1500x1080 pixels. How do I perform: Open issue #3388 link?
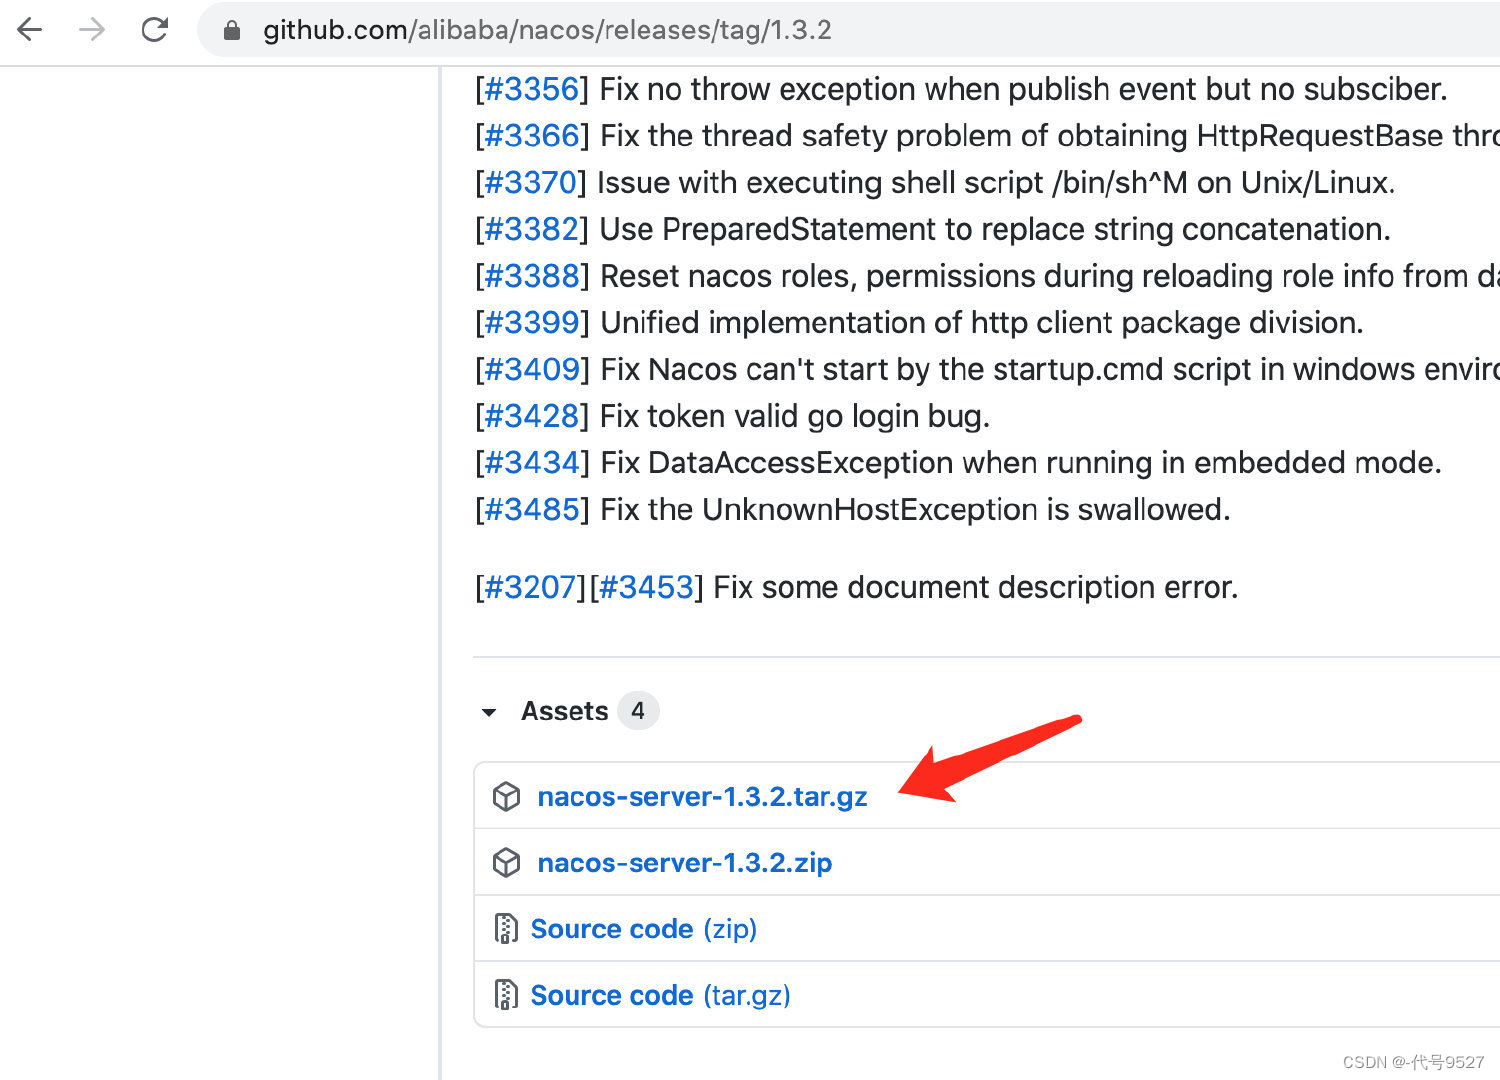(532, 276)
